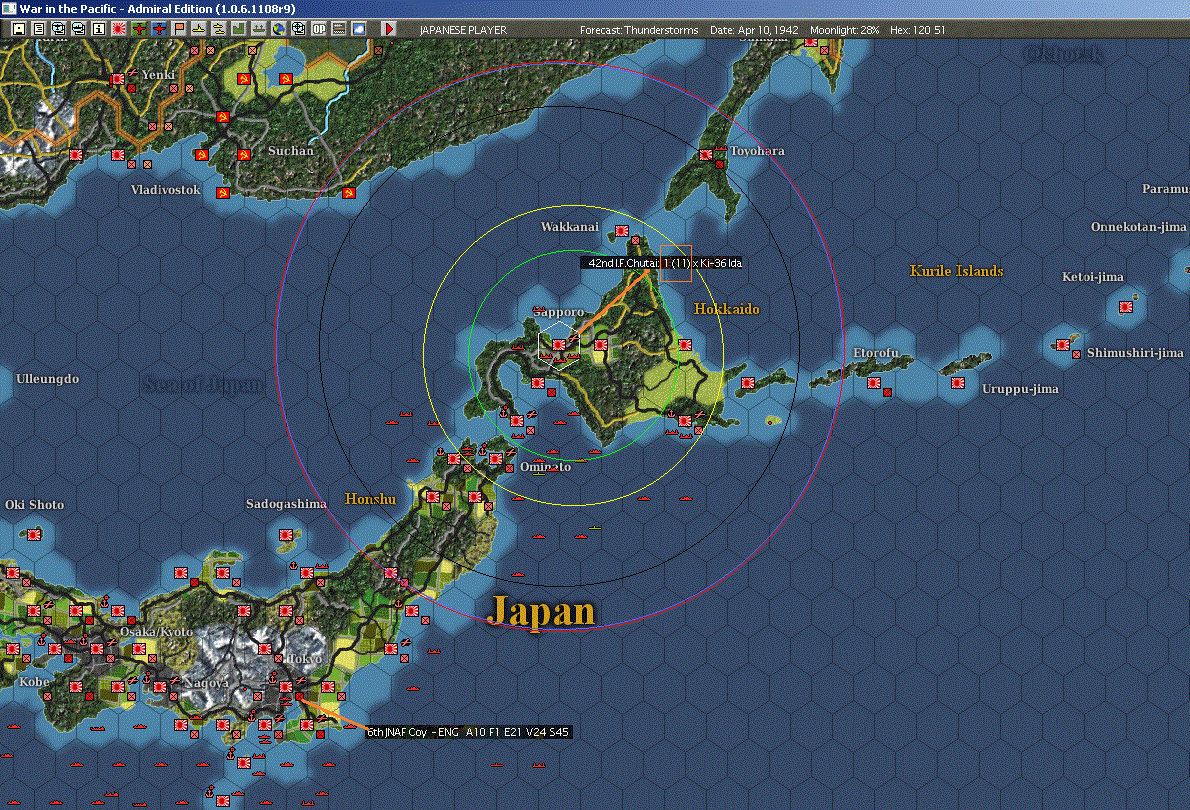This screenshot has width=1190, height=810.
Task: Click the Forecast: Thunderstorms status text
Action: pos(639,30)
